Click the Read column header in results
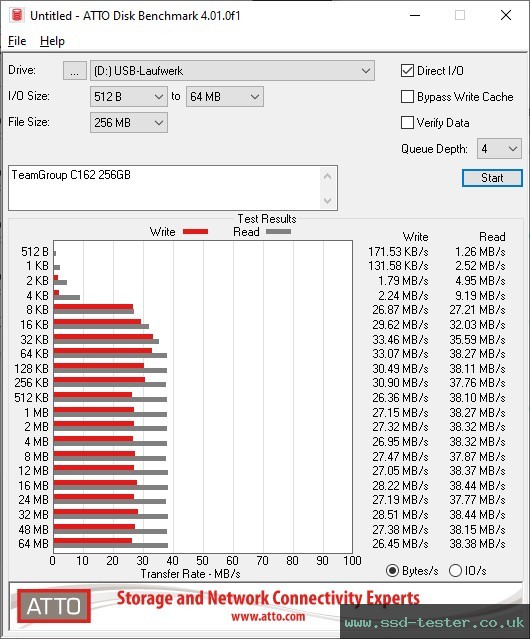This screenshot has height=639, width=530. [x=492, y=237]
